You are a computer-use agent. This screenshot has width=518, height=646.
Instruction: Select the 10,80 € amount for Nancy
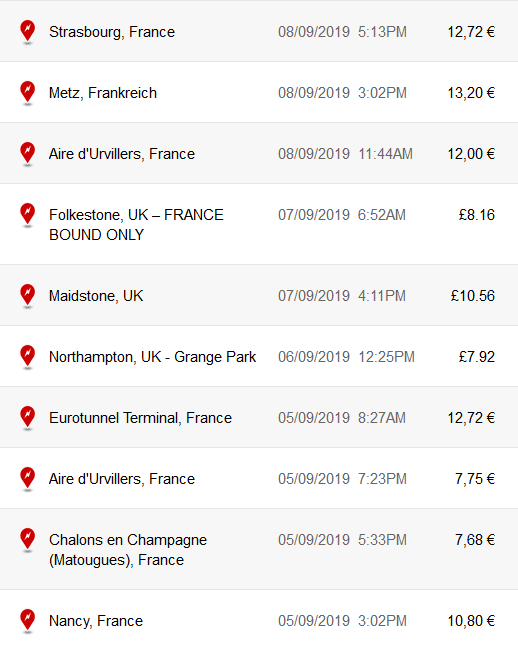click(471, 621)
